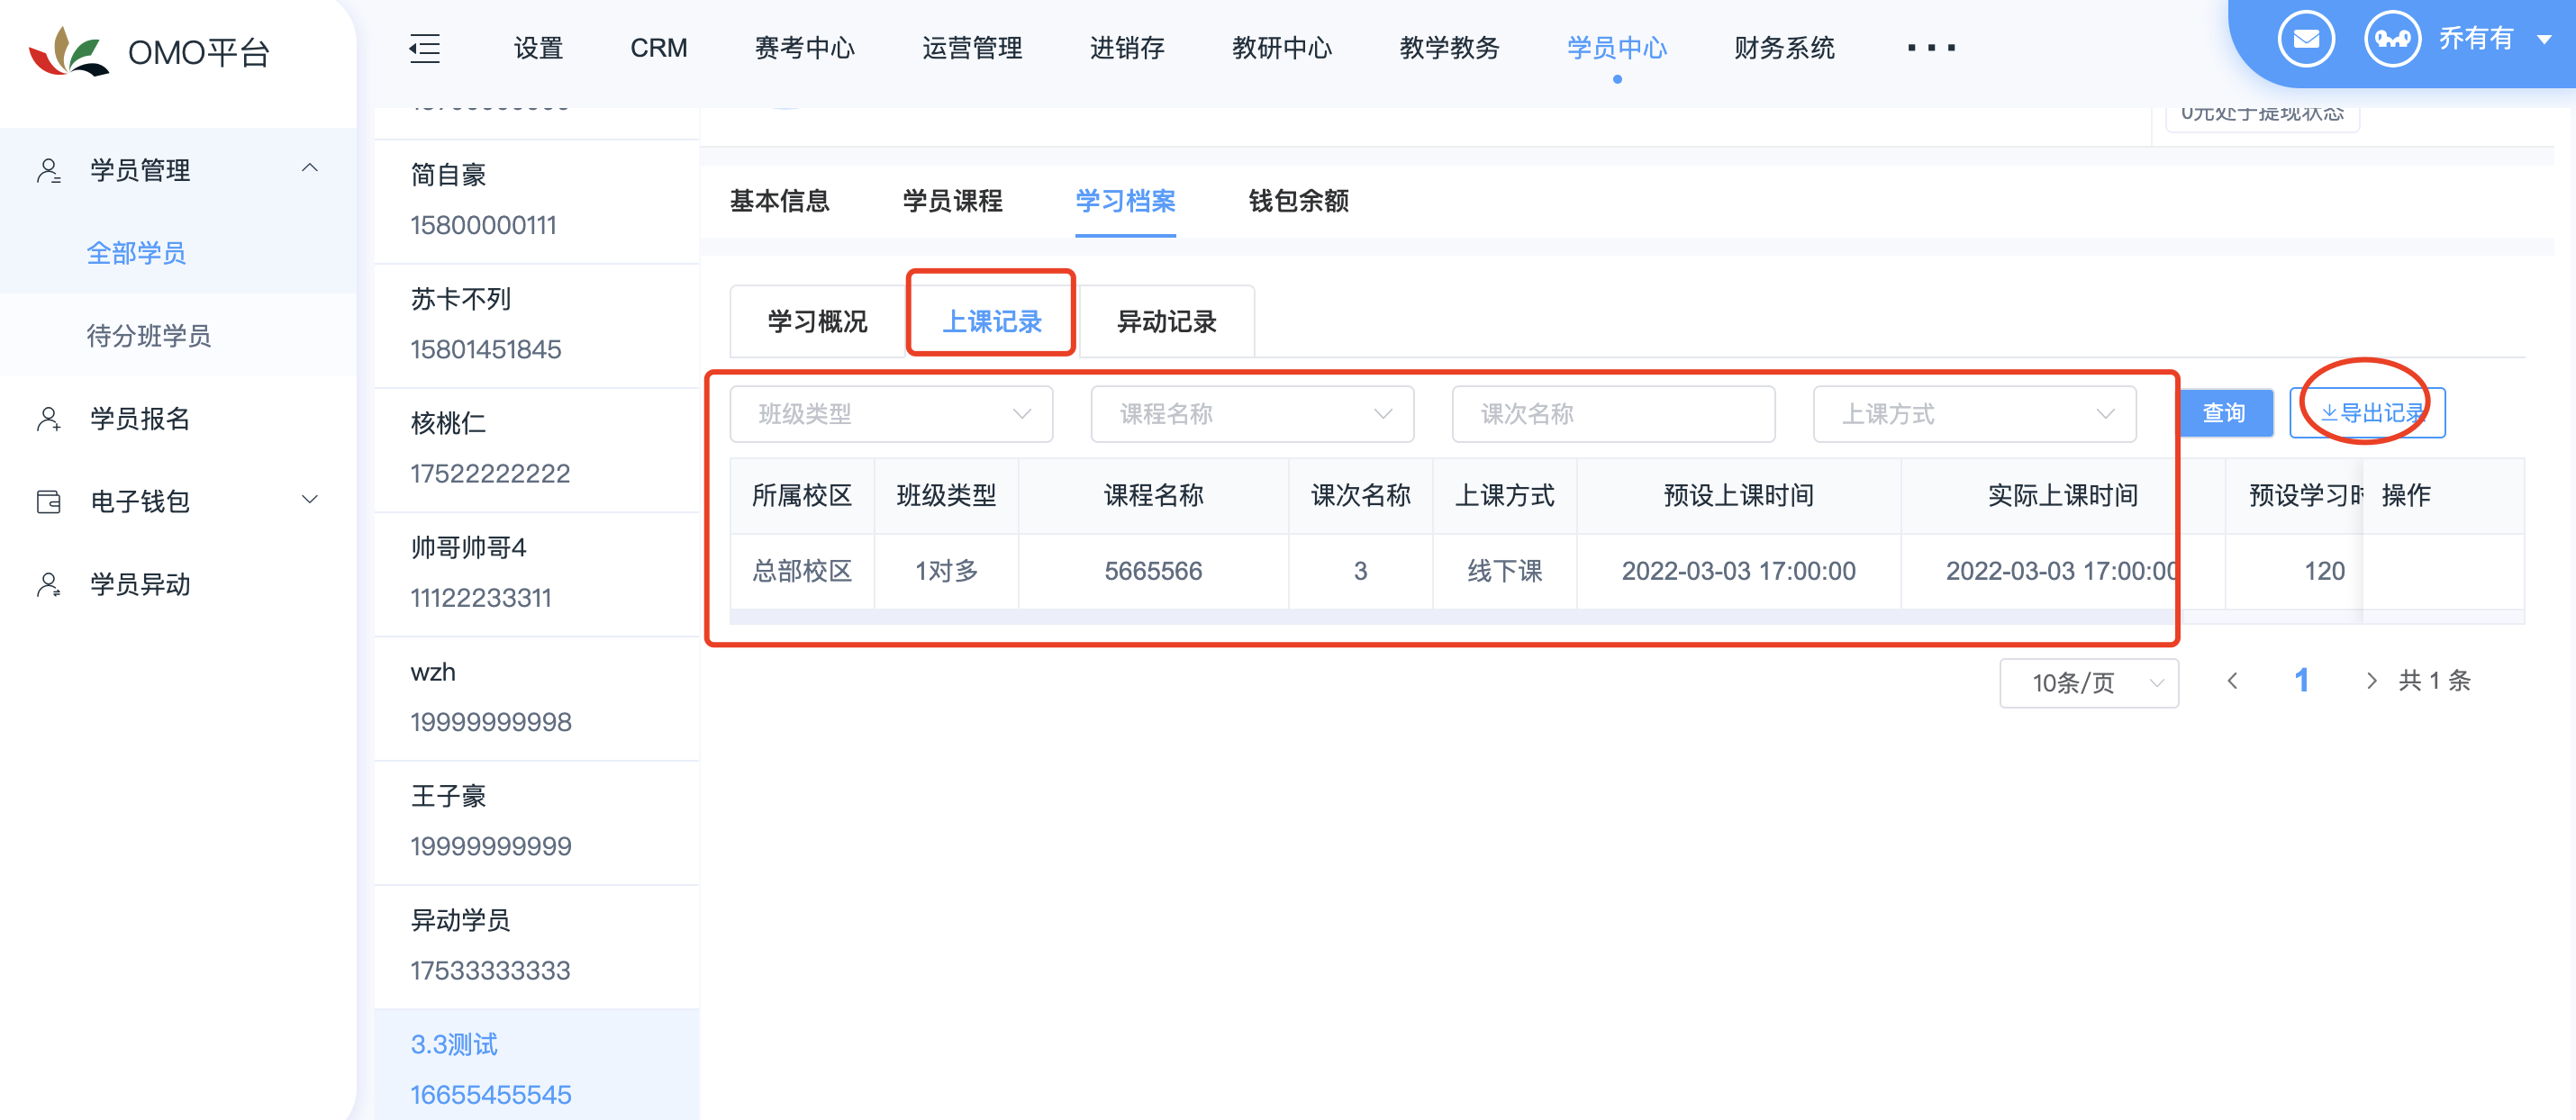This screenshot has height=1120, width=2576.
Task: Click the 线下课 class mode cell
Action: [1504, 571]
